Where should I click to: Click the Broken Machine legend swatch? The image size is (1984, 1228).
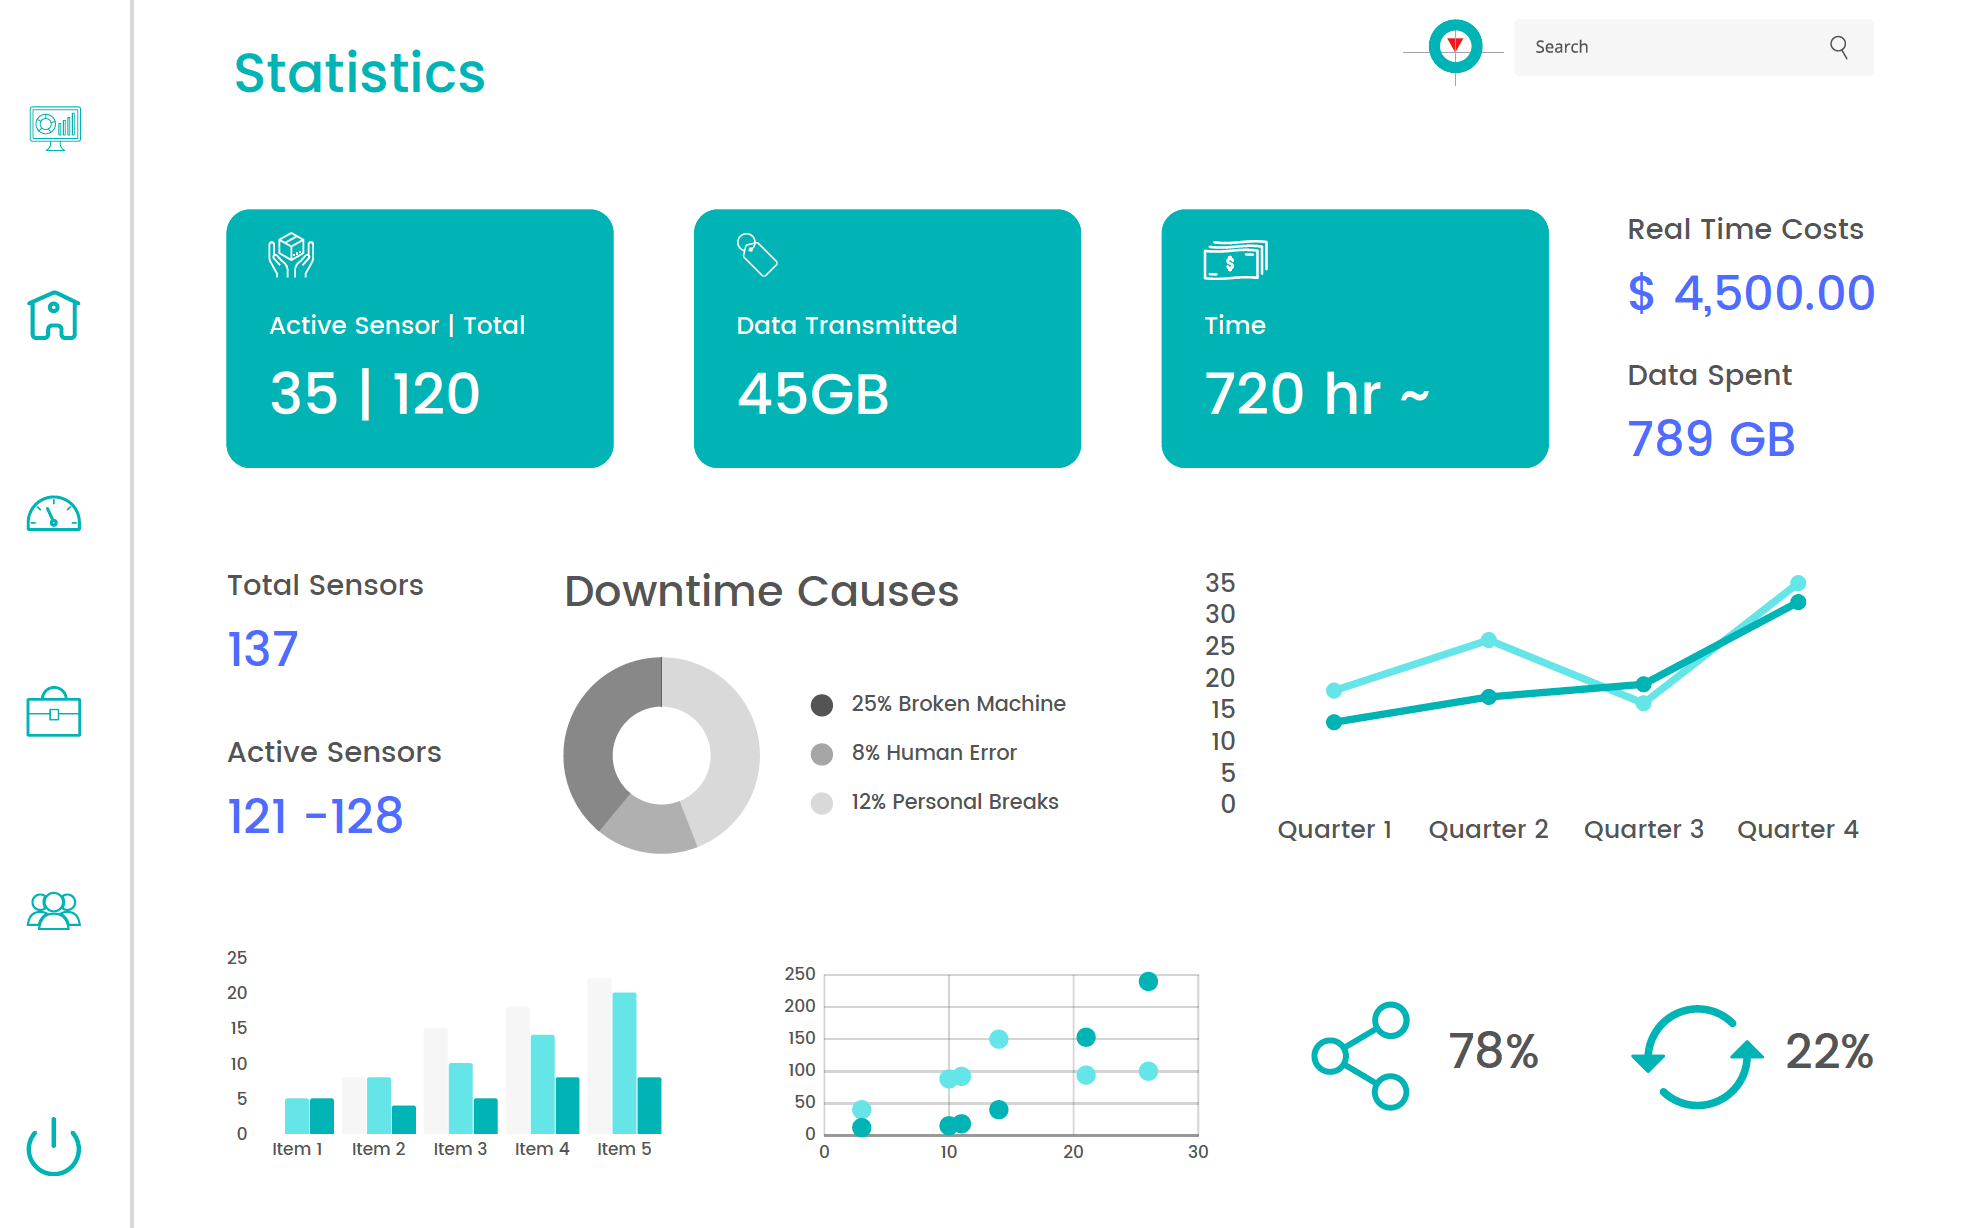(x=822, y=705)
